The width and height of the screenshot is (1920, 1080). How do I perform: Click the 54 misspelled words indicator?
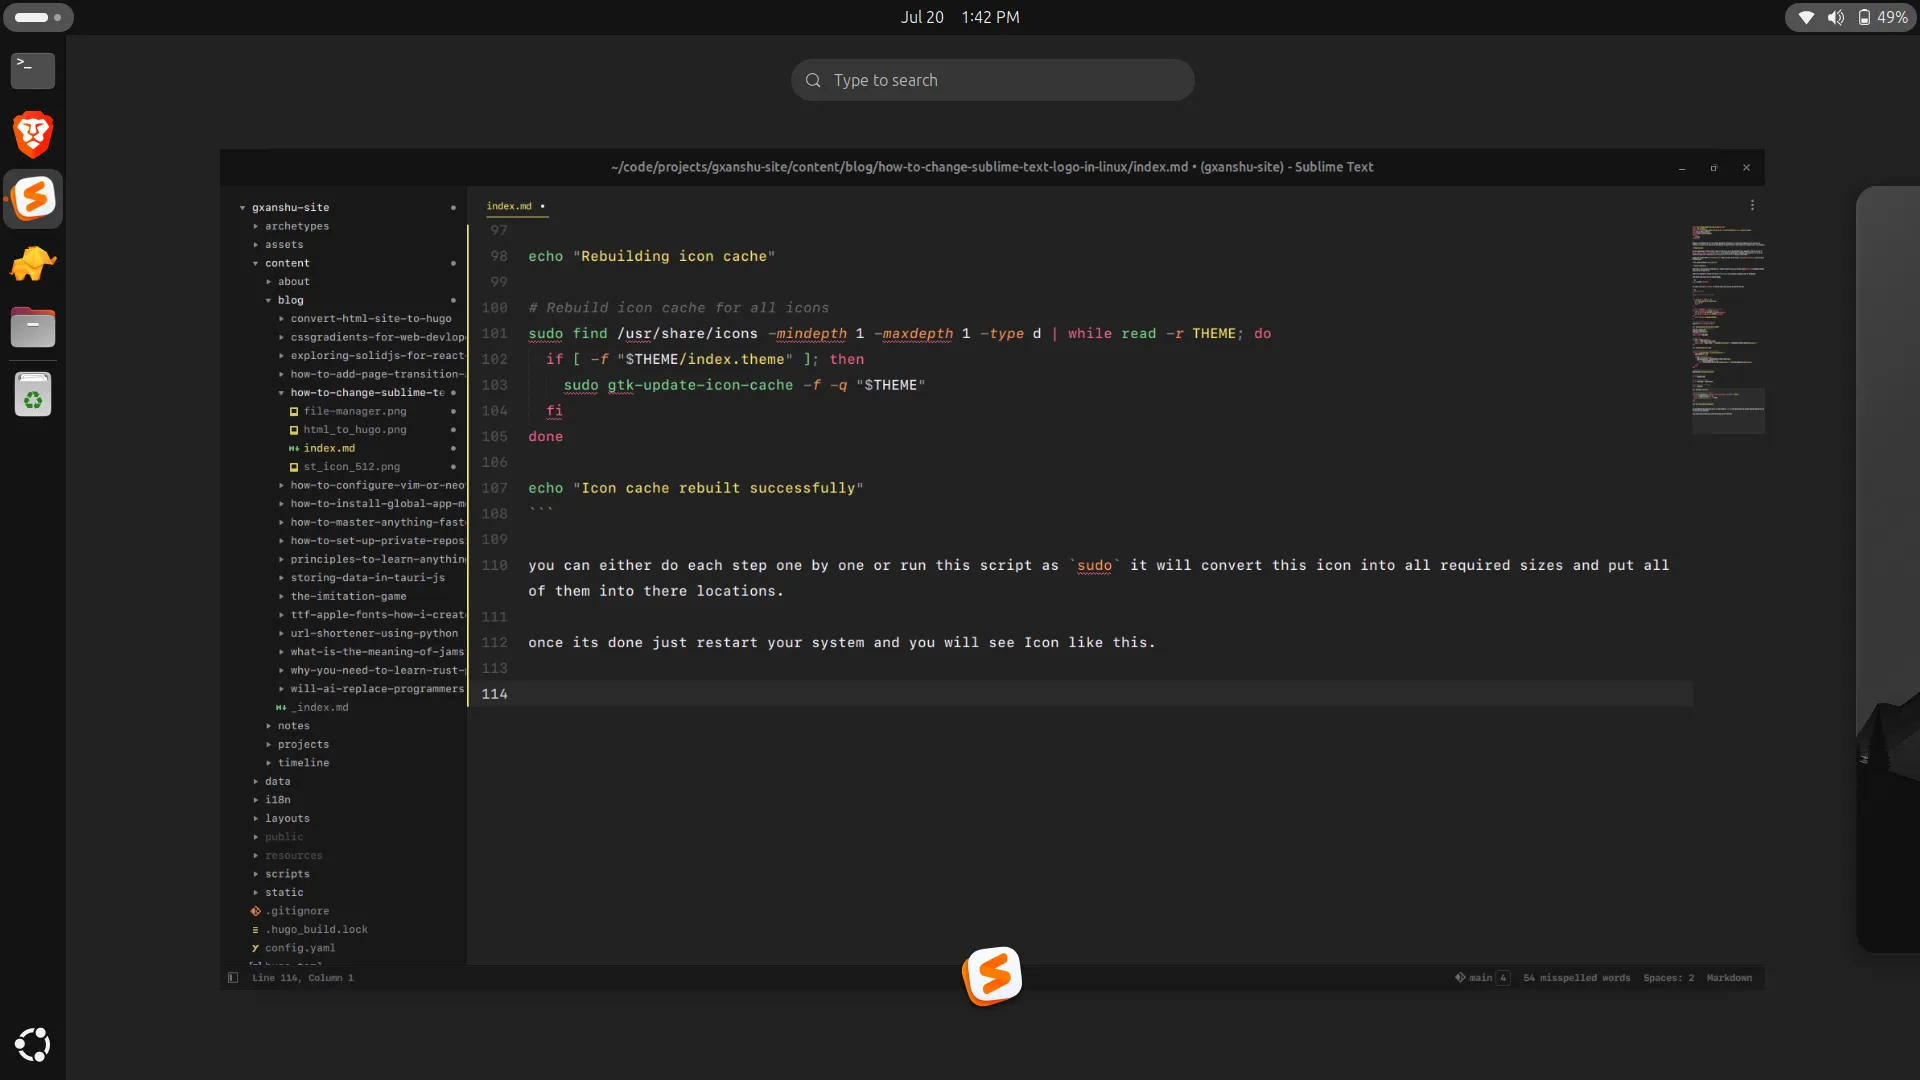(1575, 978)
